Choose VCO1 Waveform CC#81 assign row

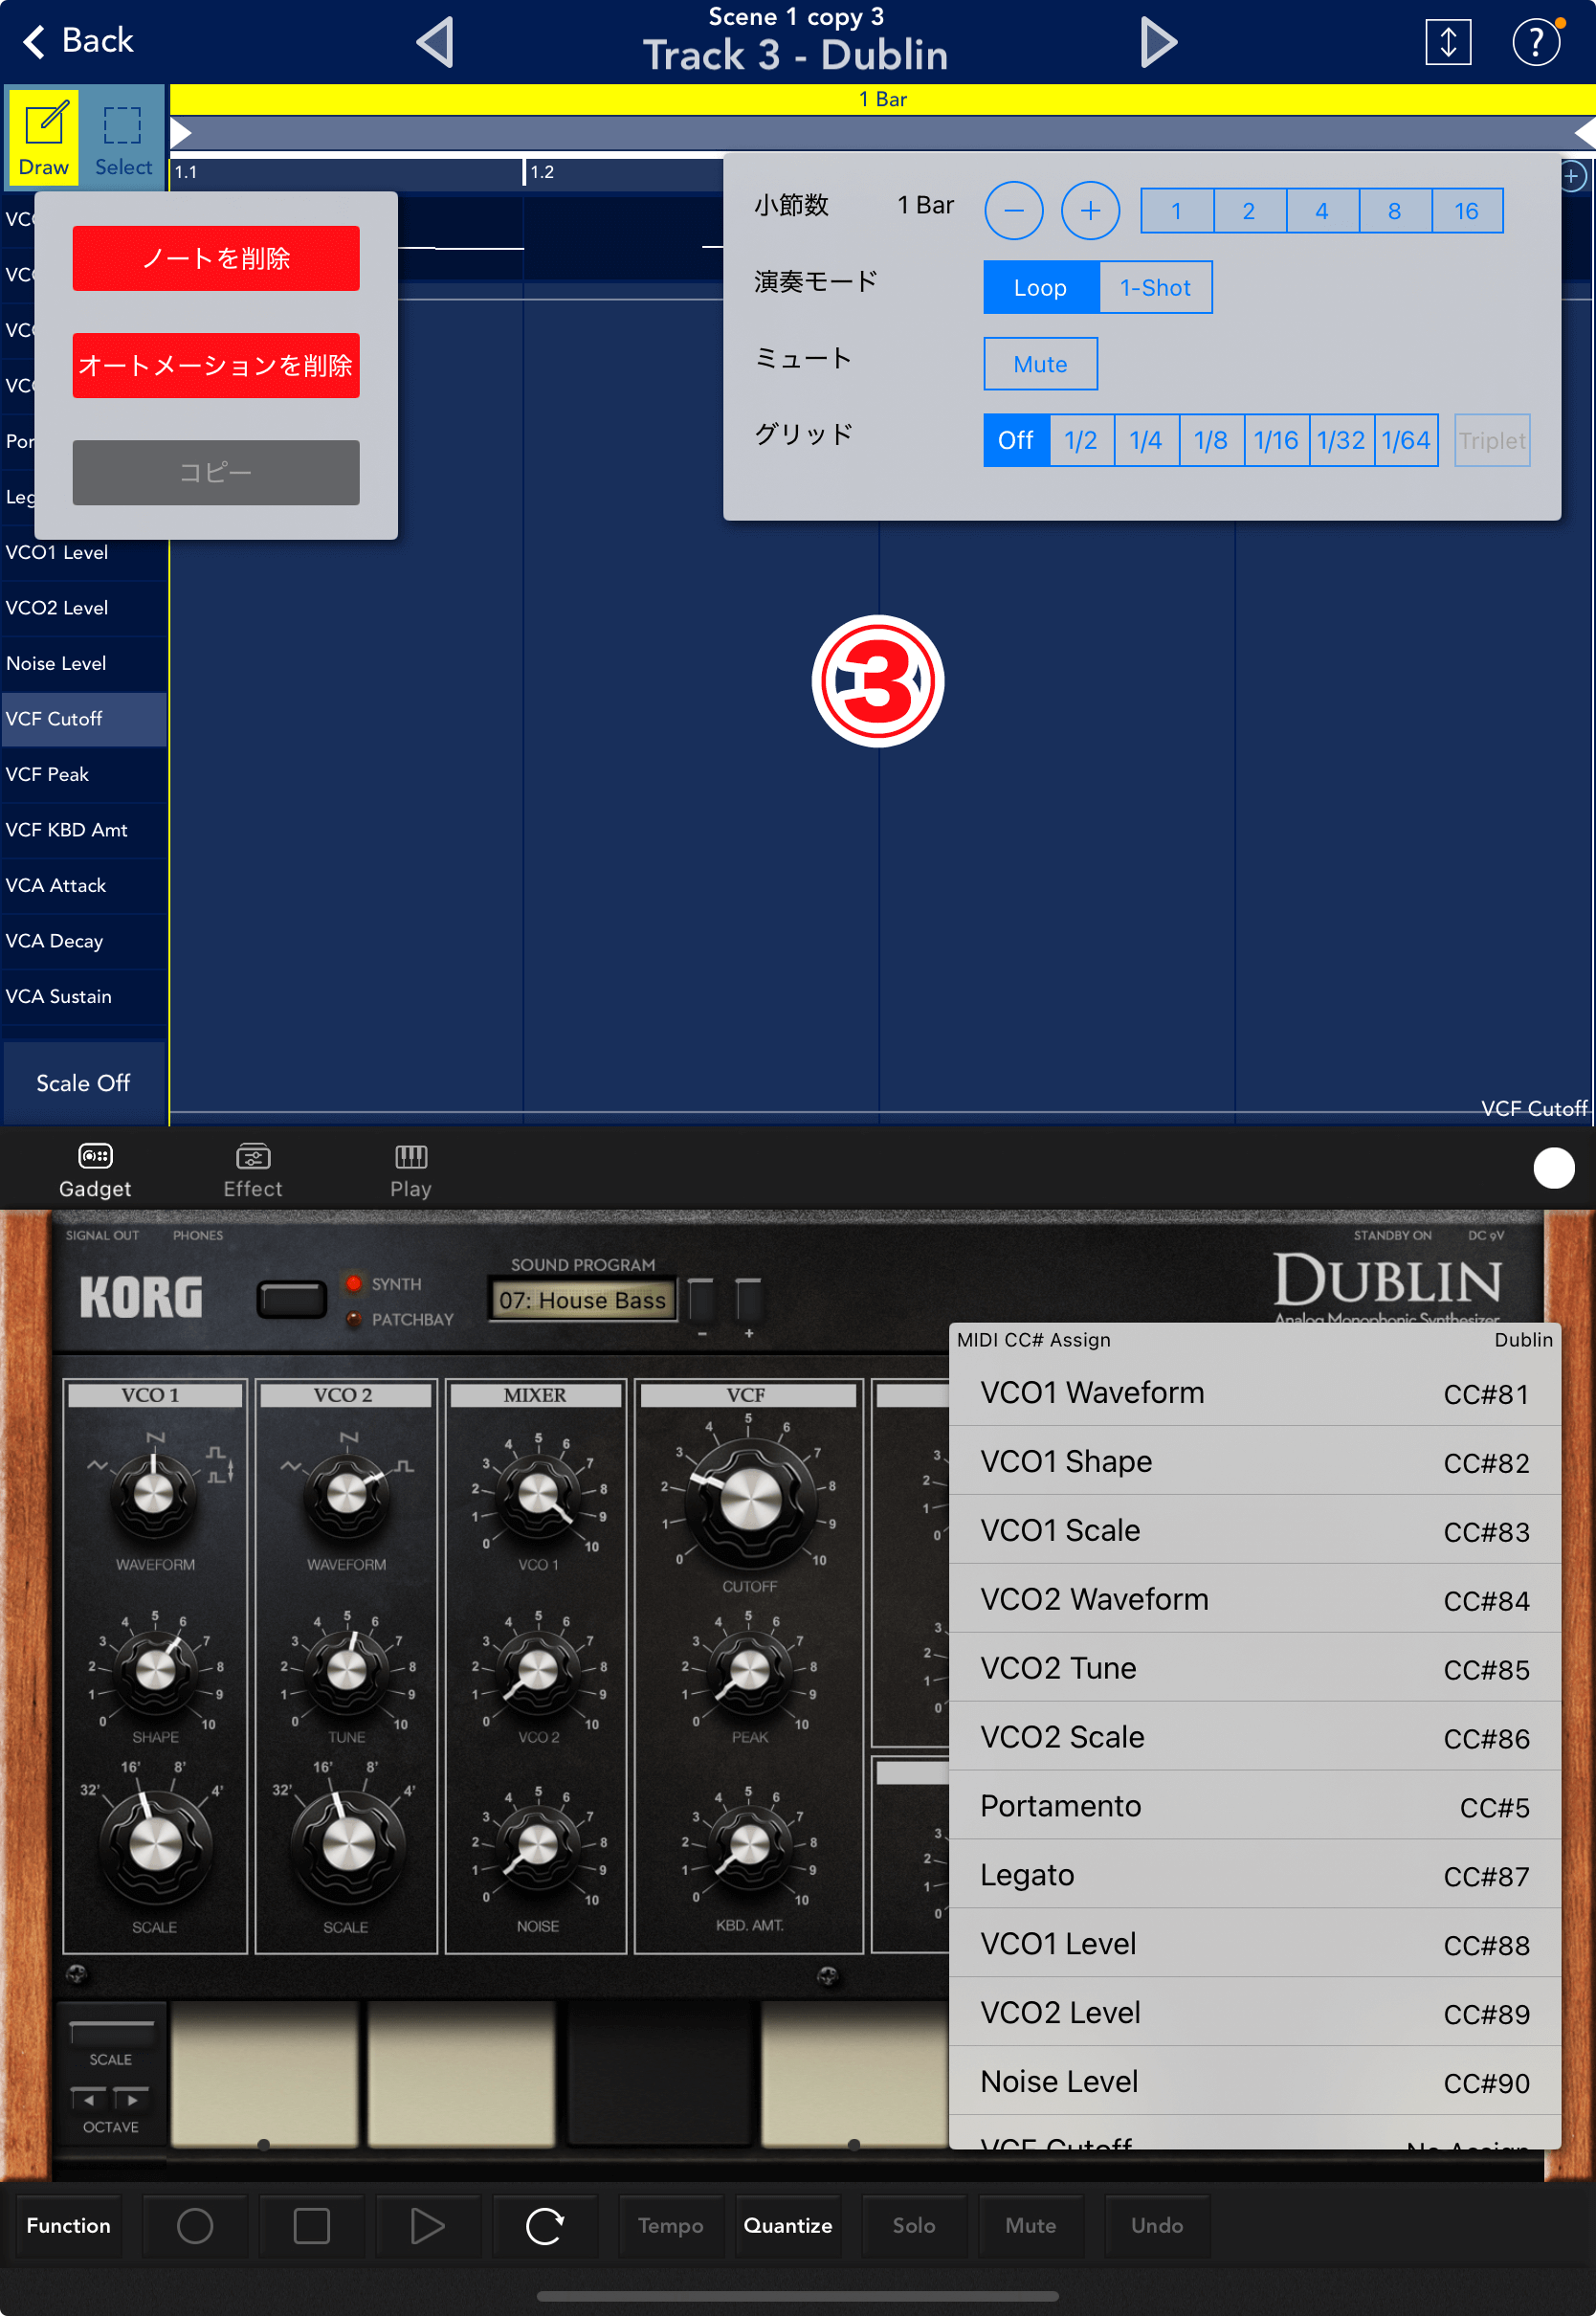click(x=1255, y=1392)
